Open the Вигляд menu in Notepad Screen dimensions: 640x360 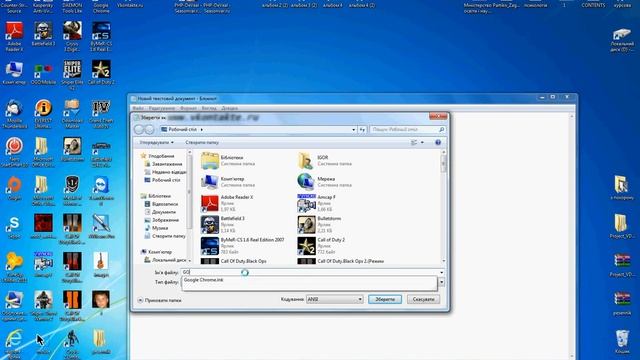click(x=209, y=108)
